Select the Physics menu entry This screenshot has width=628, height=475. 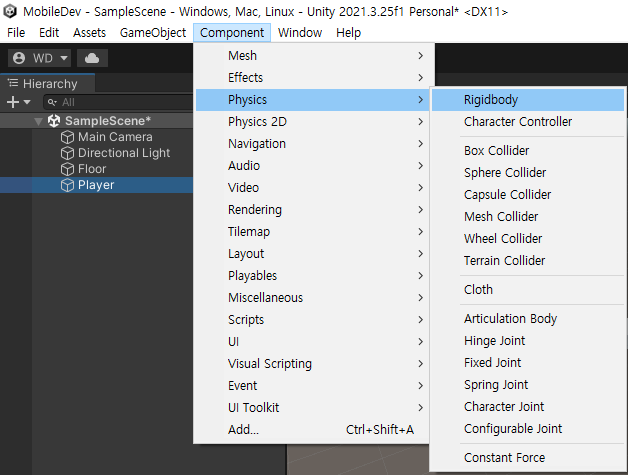pyautogui.click(x=312, y=100)
